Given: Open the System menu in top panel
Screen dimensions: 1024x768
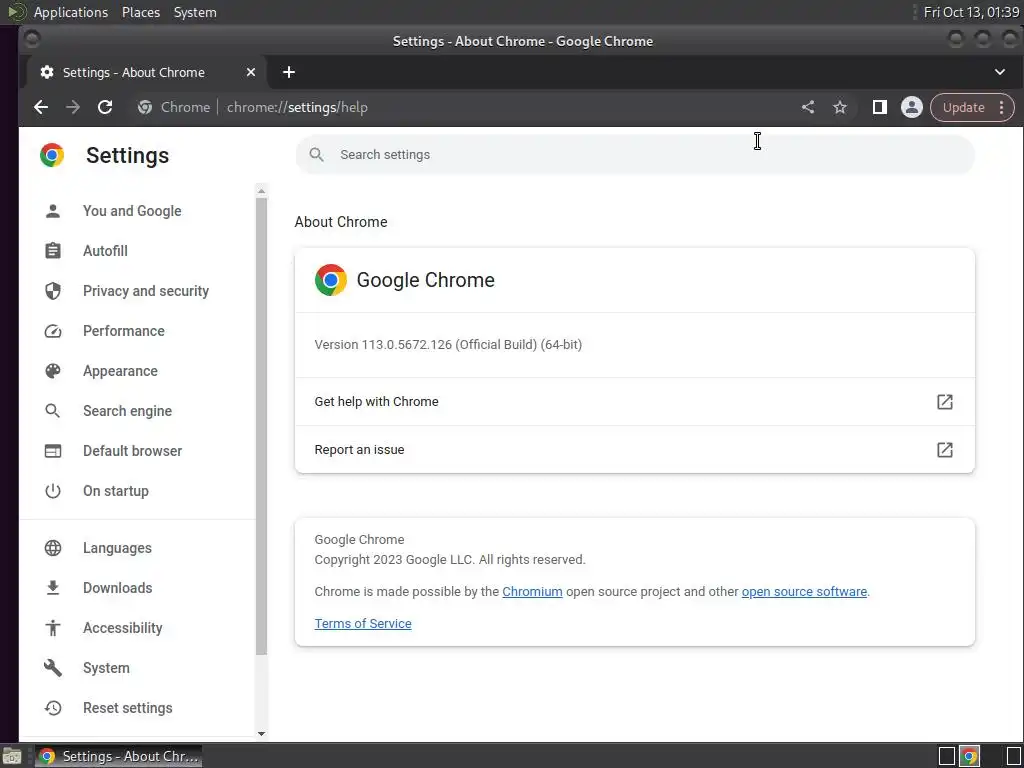Looking at the screenshot, I should point(195,12).
